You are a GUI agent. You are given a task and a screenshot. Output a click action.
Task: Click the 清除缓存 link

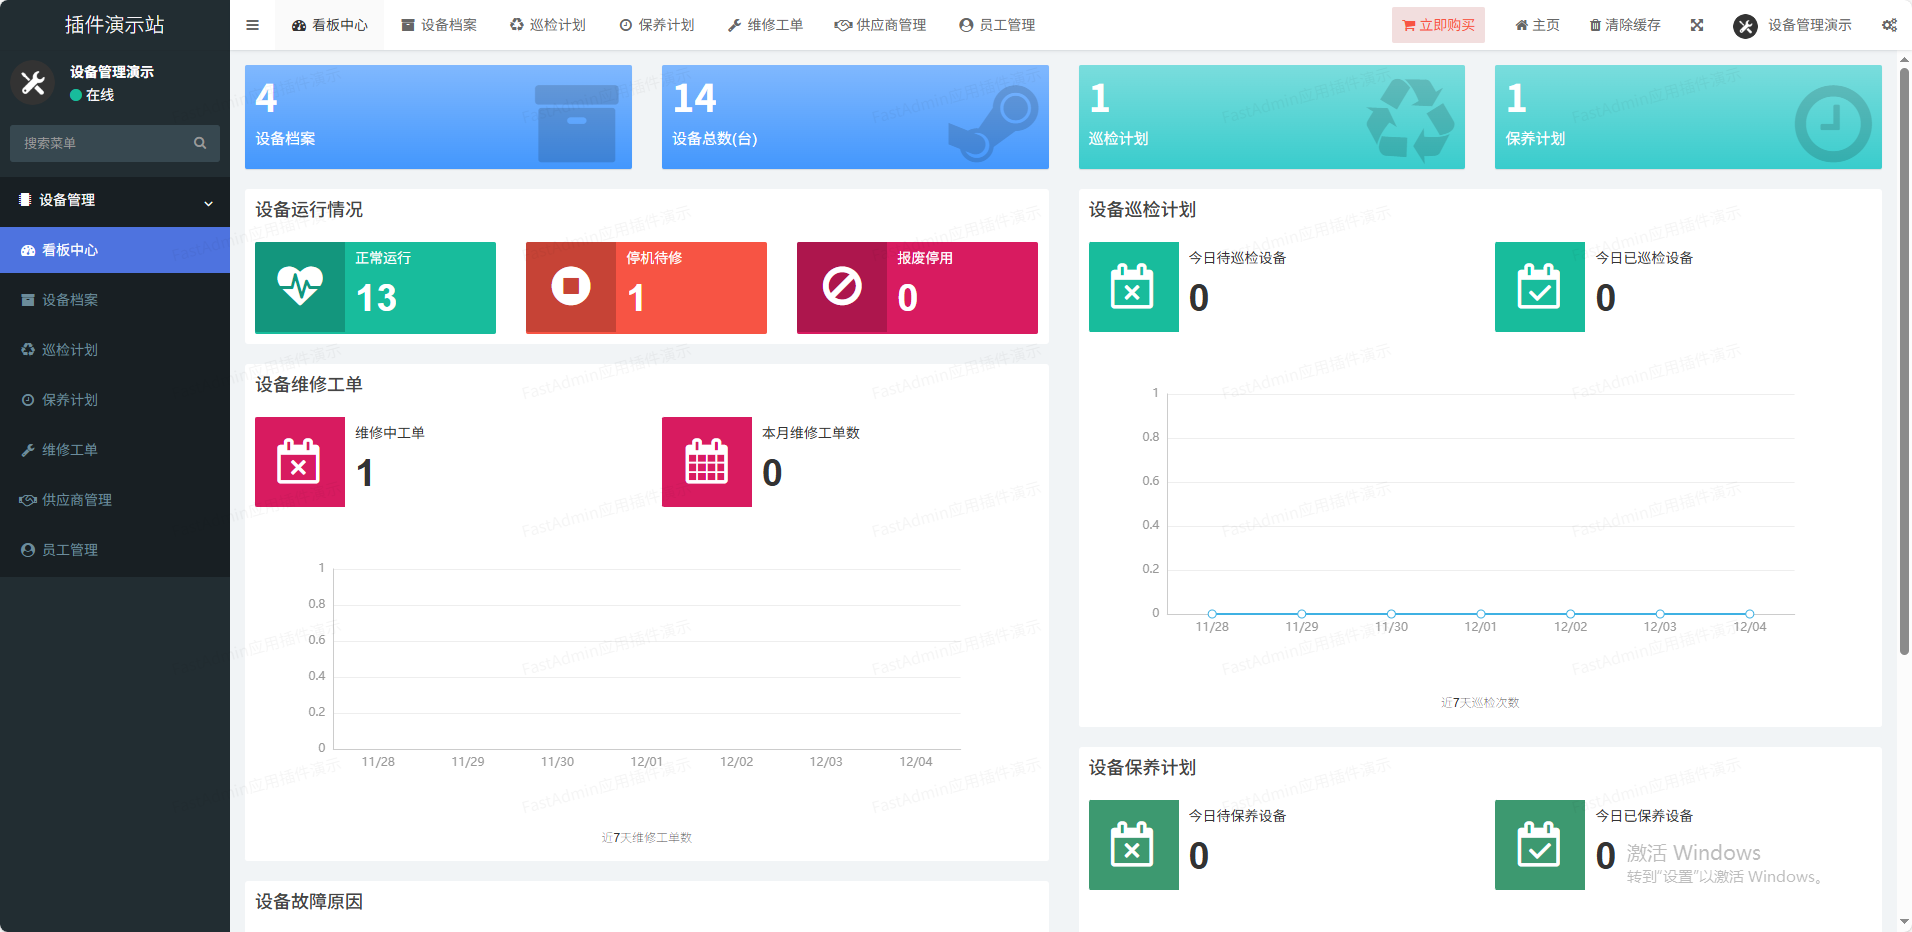tap(1625, 25)
